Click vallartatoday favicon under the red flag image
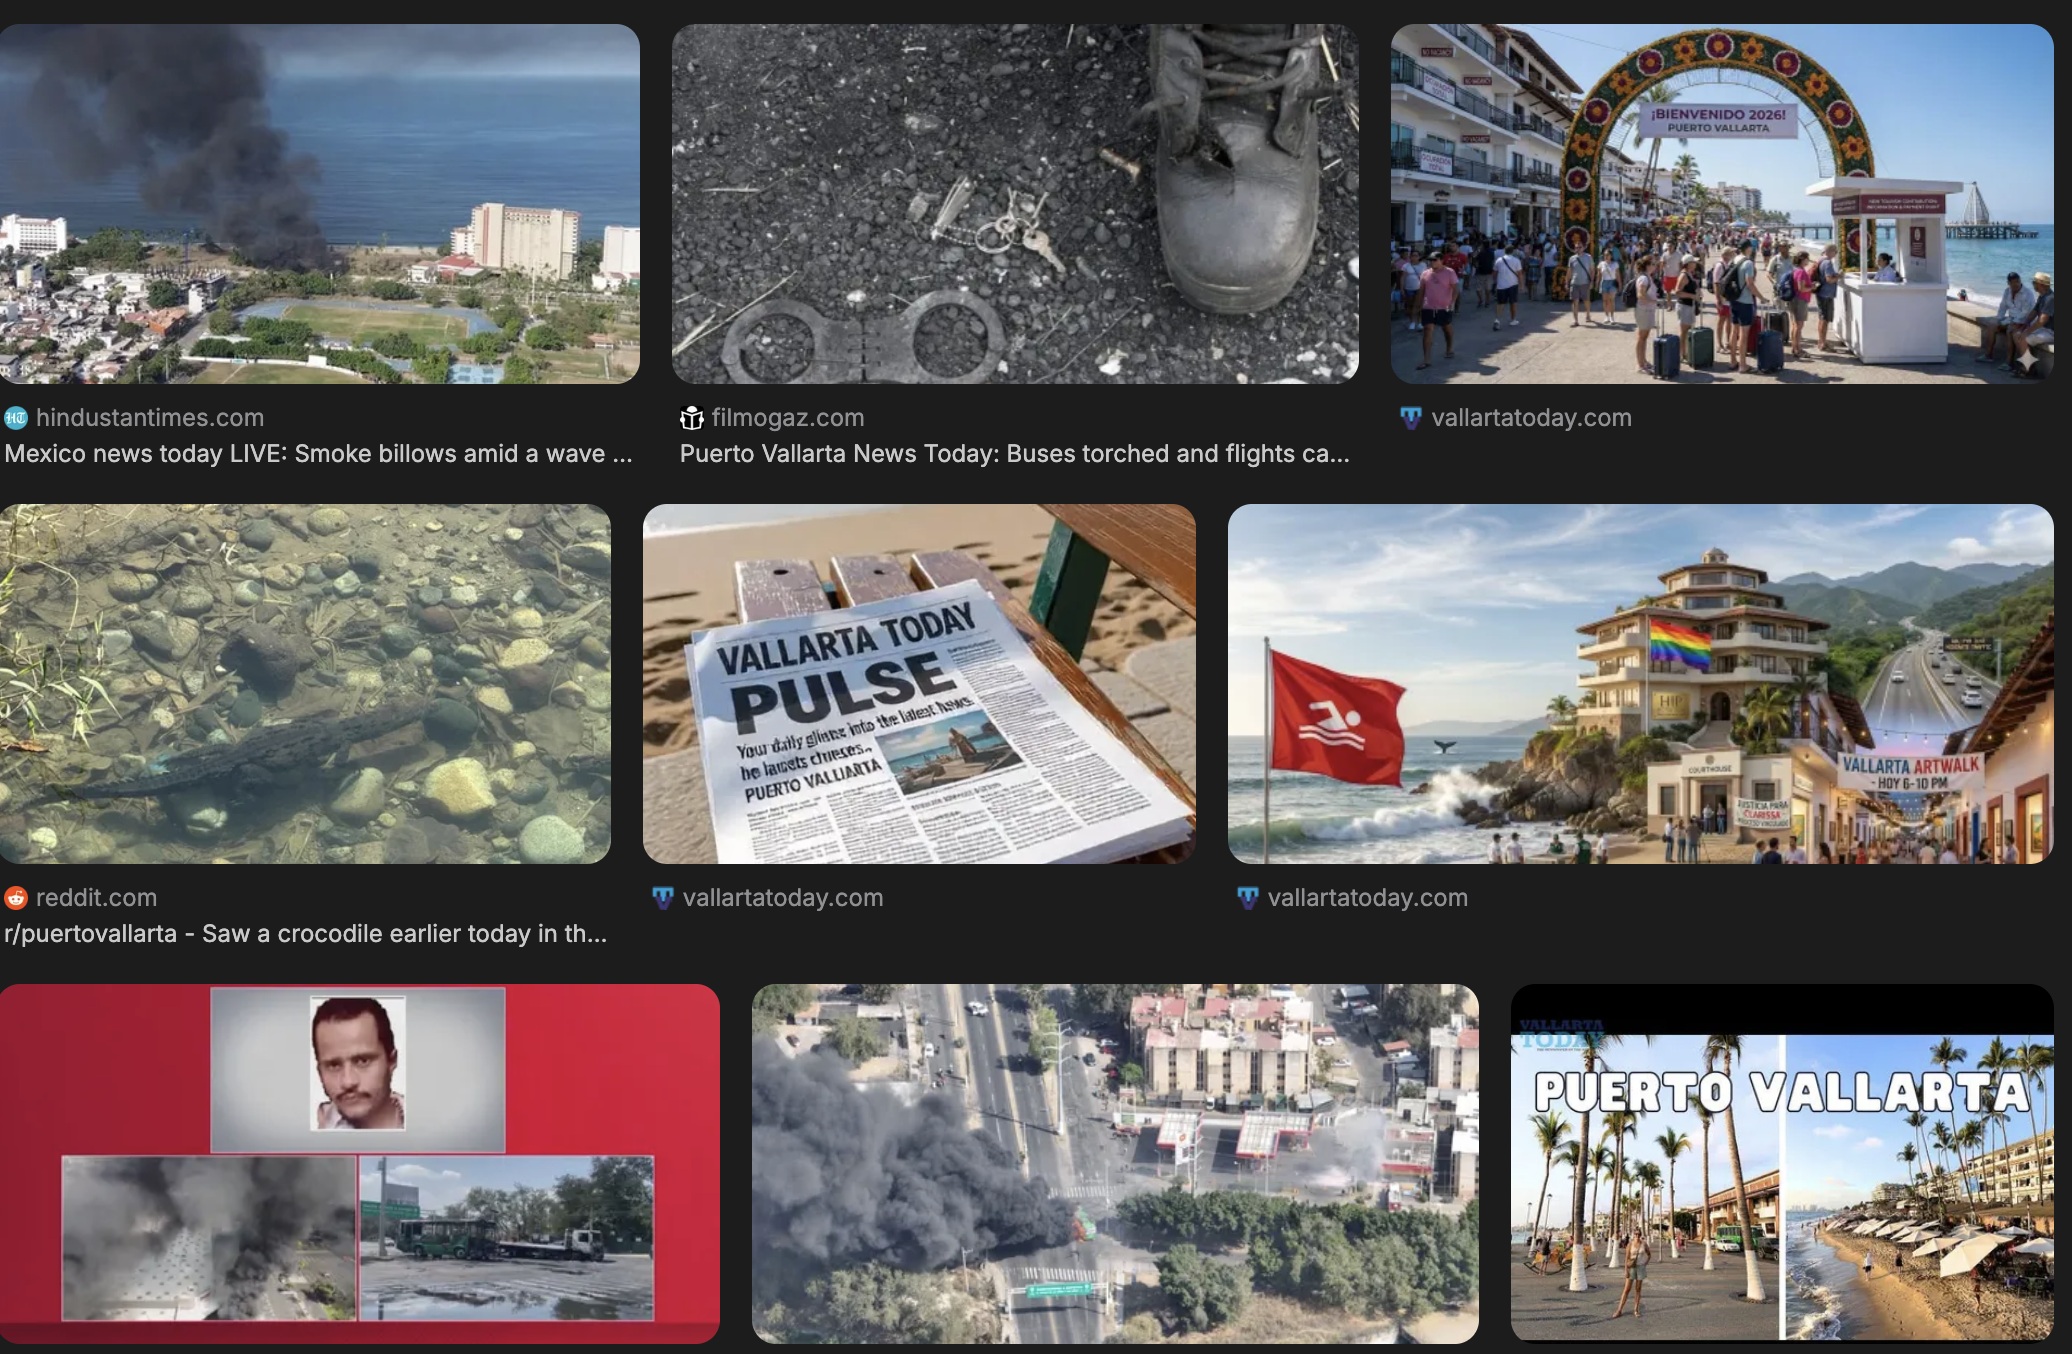The height and width of the screenshot is (1354, 2072). 1247,898
